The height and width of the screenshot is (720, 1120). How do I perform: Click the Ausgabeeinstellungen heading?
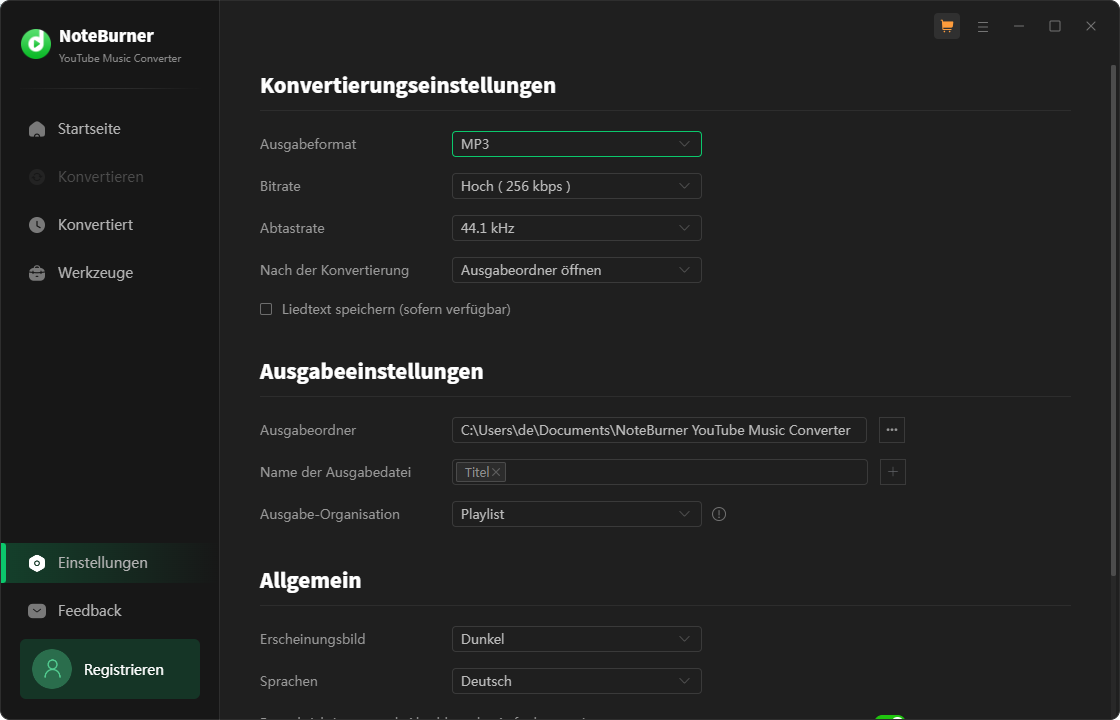click(371, 371)
